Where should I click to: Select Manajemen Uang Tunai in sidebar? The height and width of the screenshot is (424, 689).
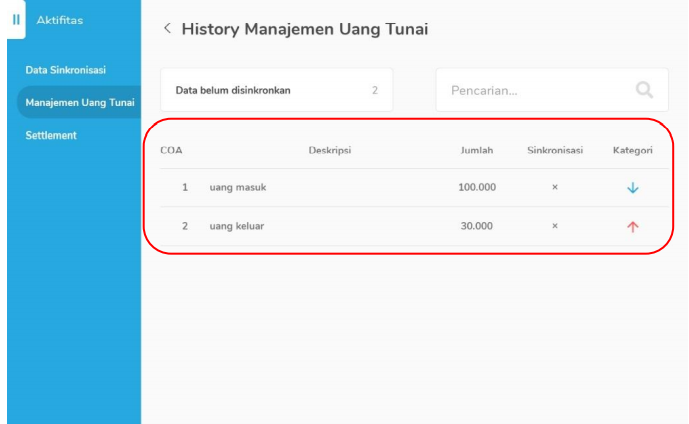(80, 102)
